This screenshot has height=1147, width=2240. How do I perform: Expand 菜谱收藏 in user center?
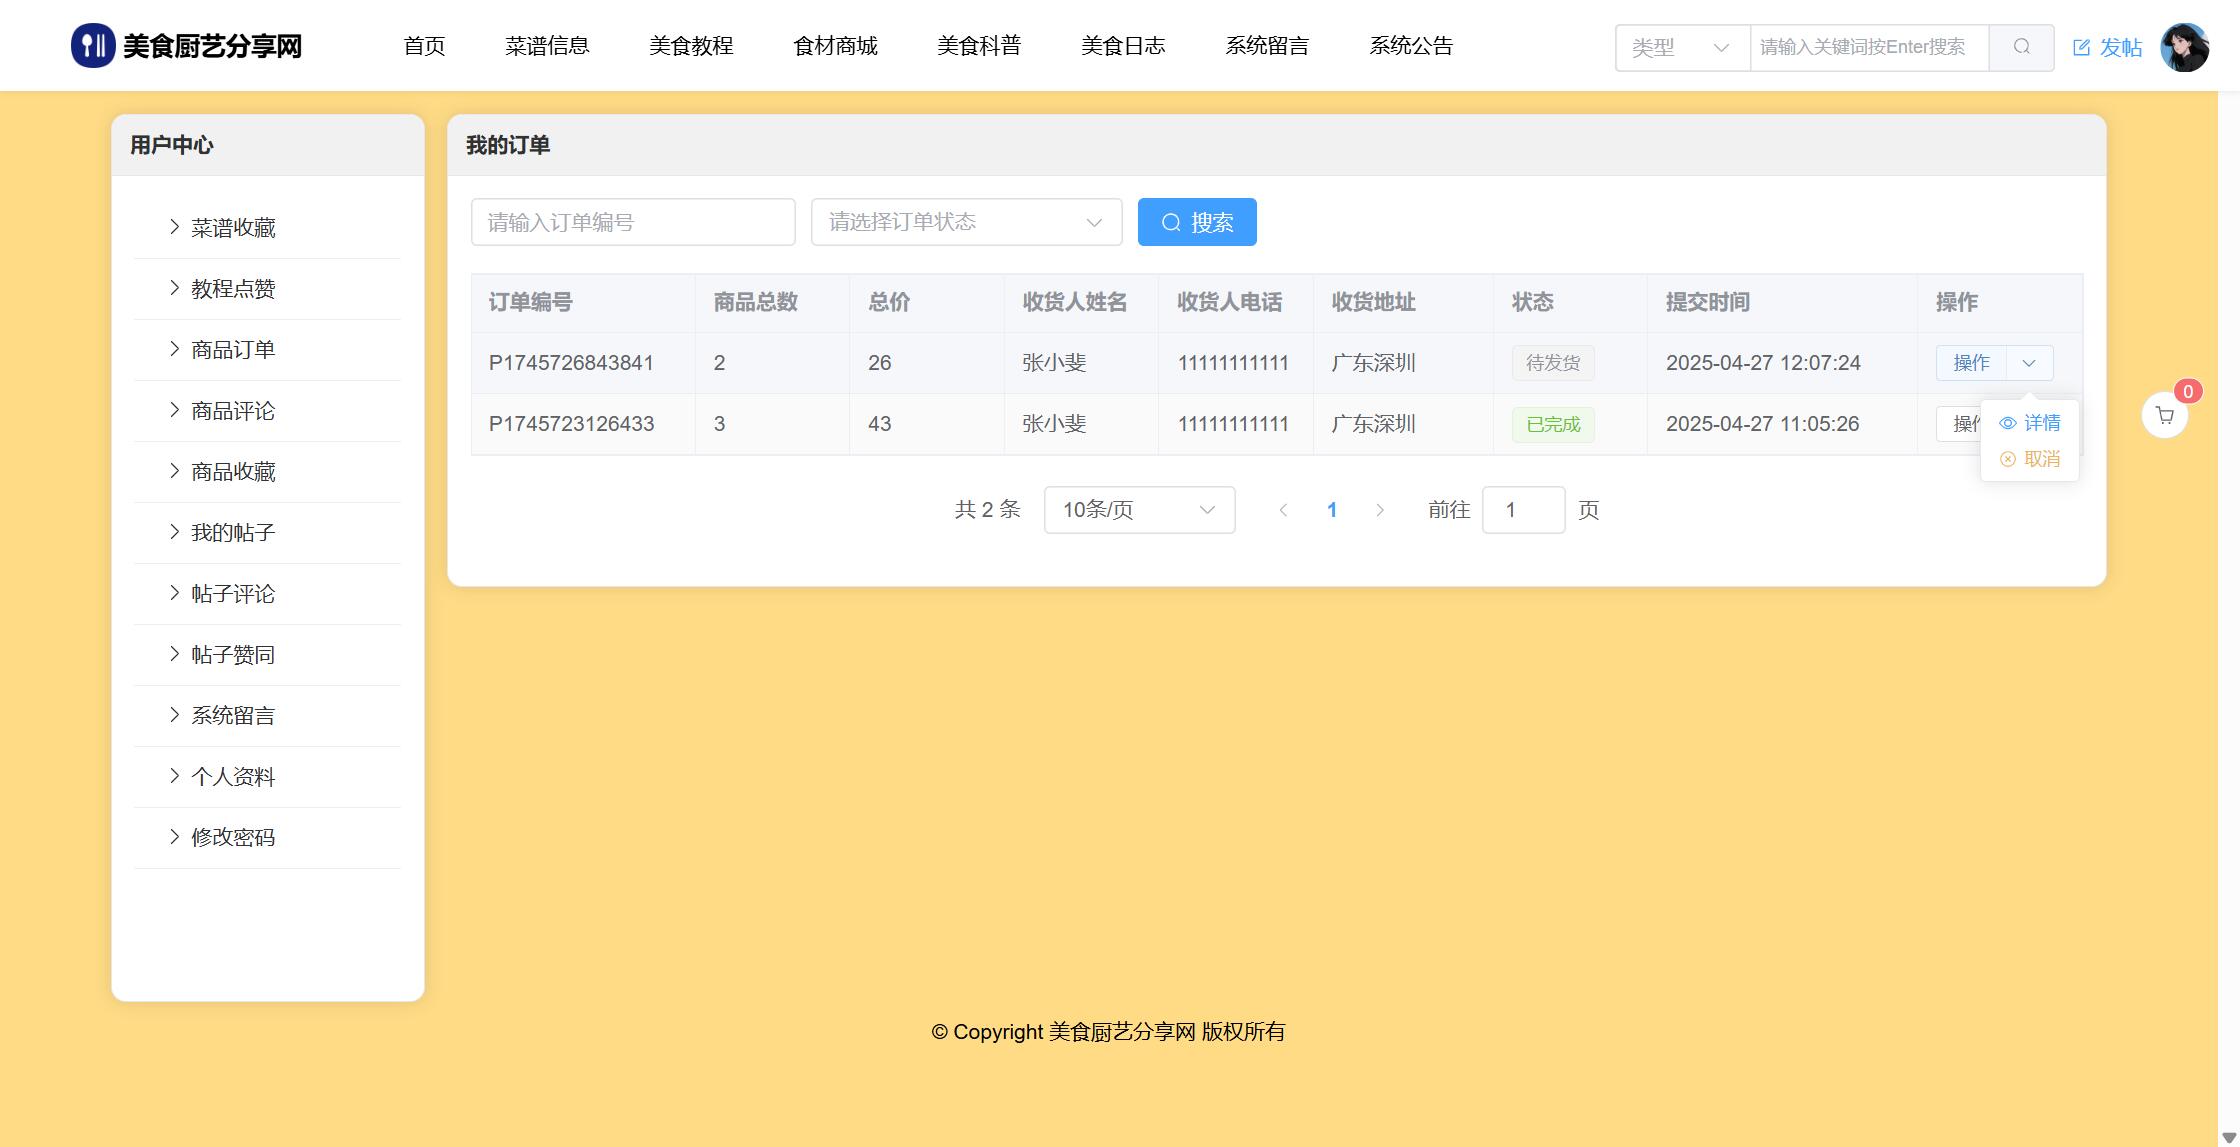click(x=232, y=228)
